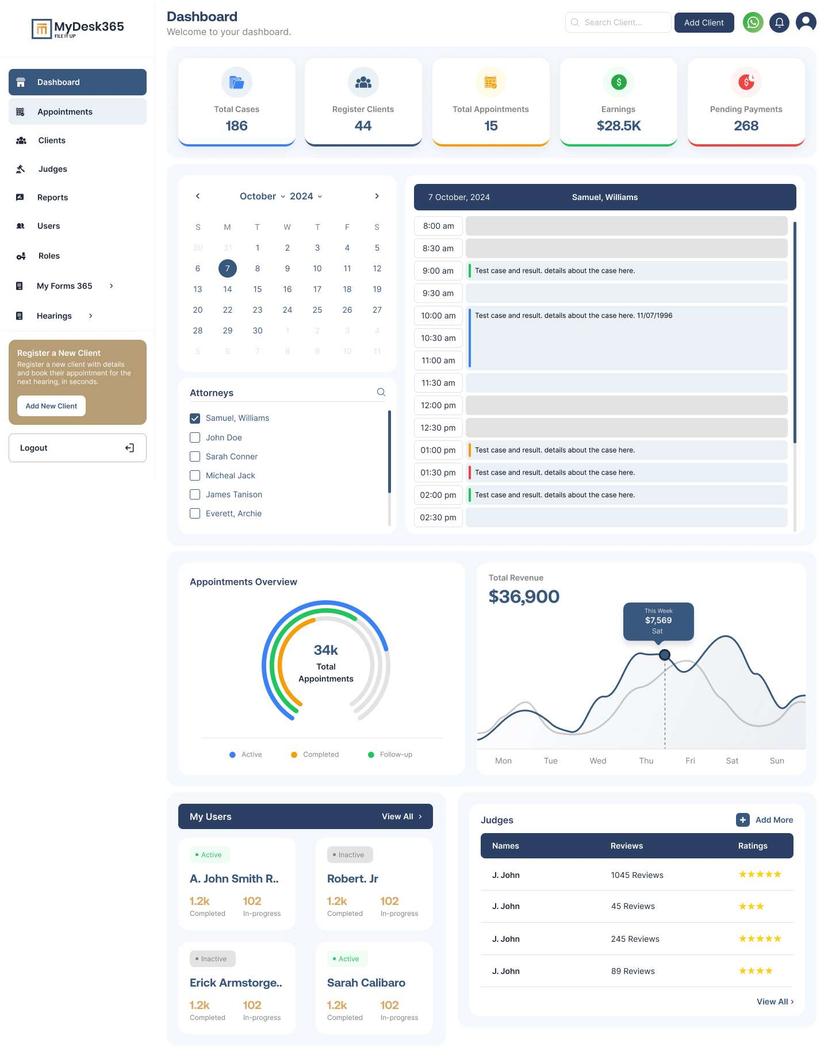The image size is (828, 1063).
Task: Toggle the Active legend in Appointments Overview
Action: (x=245, y=755)
